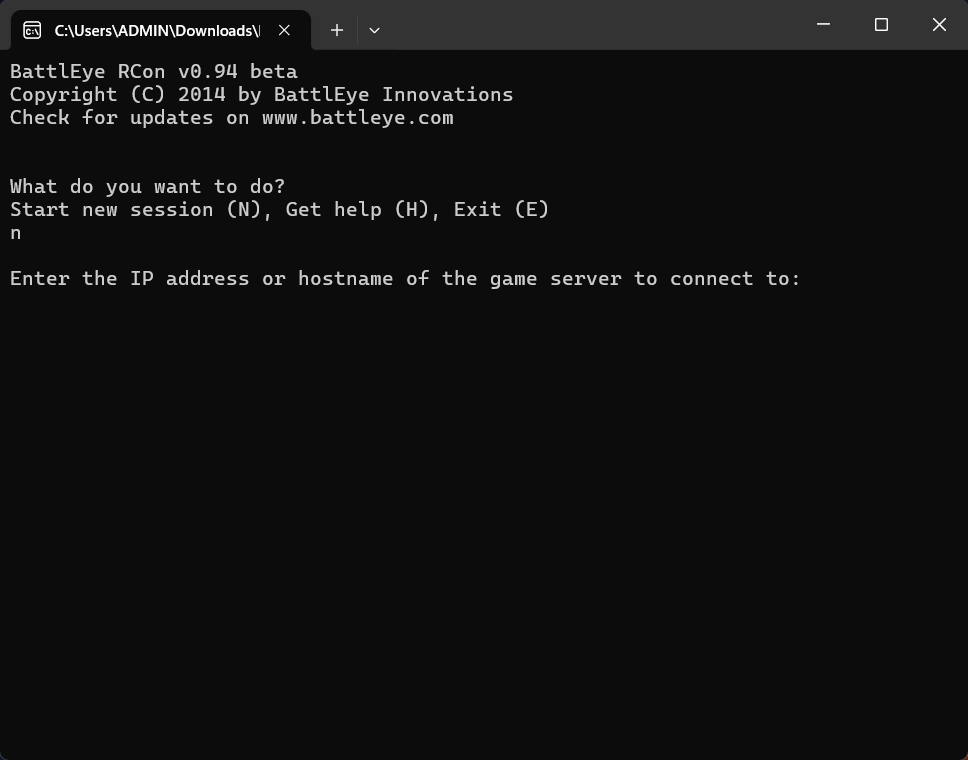Click the typed n response line

[15, 233]
